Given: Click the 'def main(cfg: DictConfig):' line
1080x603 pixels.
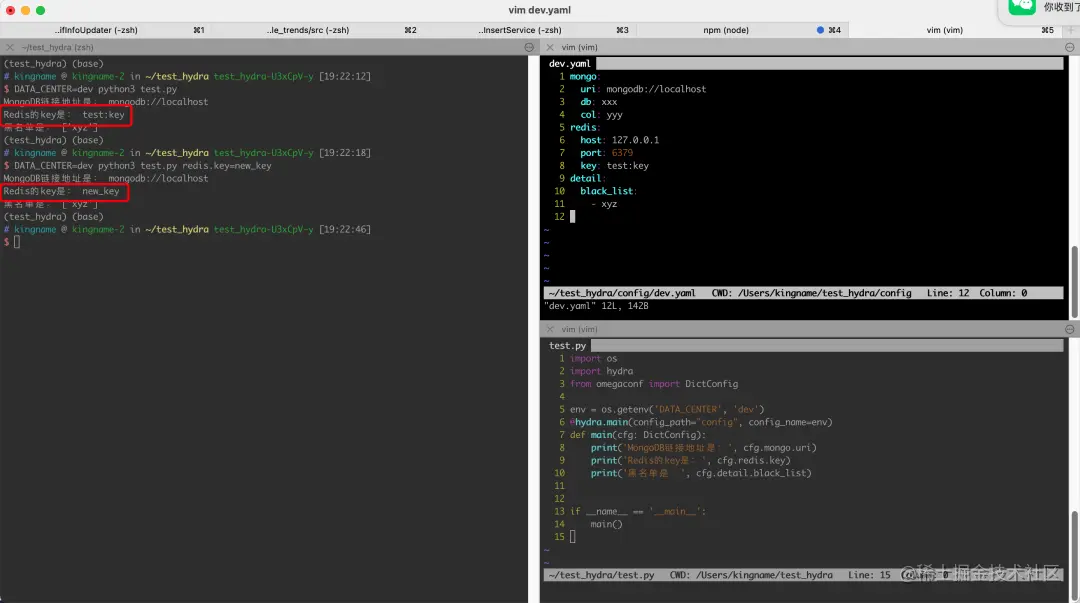Looking at the screenshot, I should (637, 435).
